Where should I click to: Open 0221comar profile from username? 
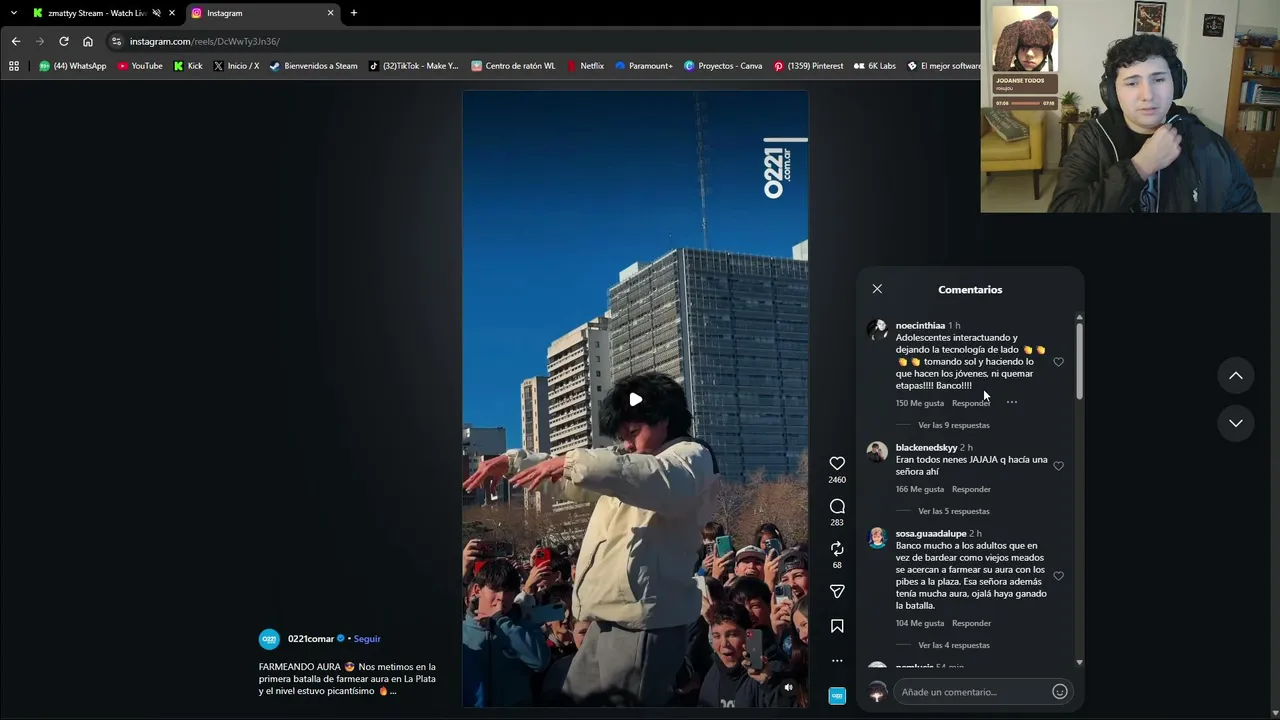click(311, 639)
